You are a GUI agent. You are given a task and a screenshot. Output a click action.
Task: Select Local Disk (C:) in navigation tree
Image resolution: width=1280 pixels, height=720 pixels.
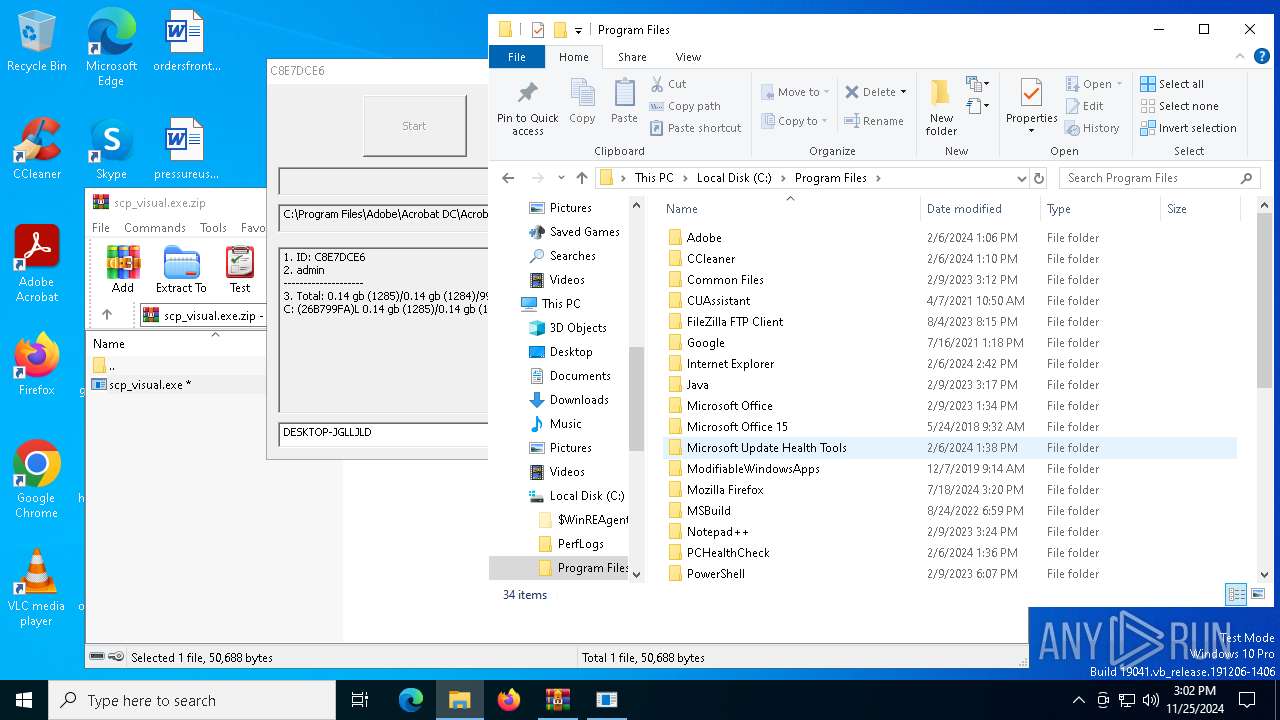click(x=586, y=496)
